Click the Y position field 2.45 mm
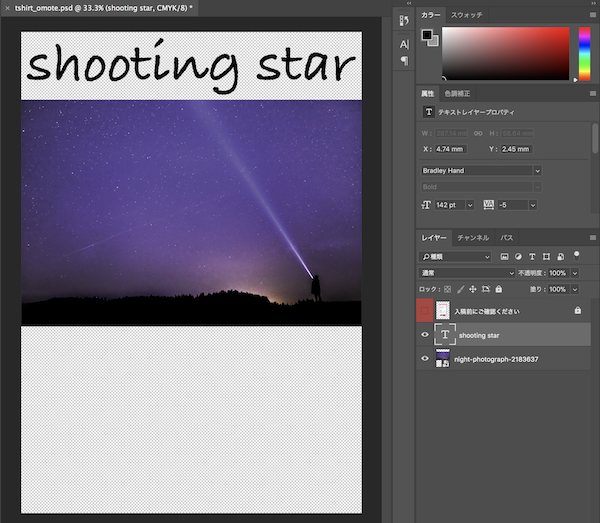Screen dimensions: 600x523 click(x=517, y=149)
